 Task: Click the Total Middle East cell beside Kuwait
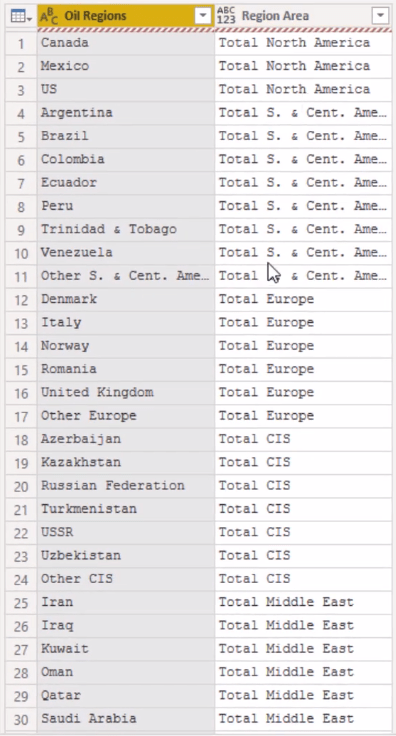point(303,649)
